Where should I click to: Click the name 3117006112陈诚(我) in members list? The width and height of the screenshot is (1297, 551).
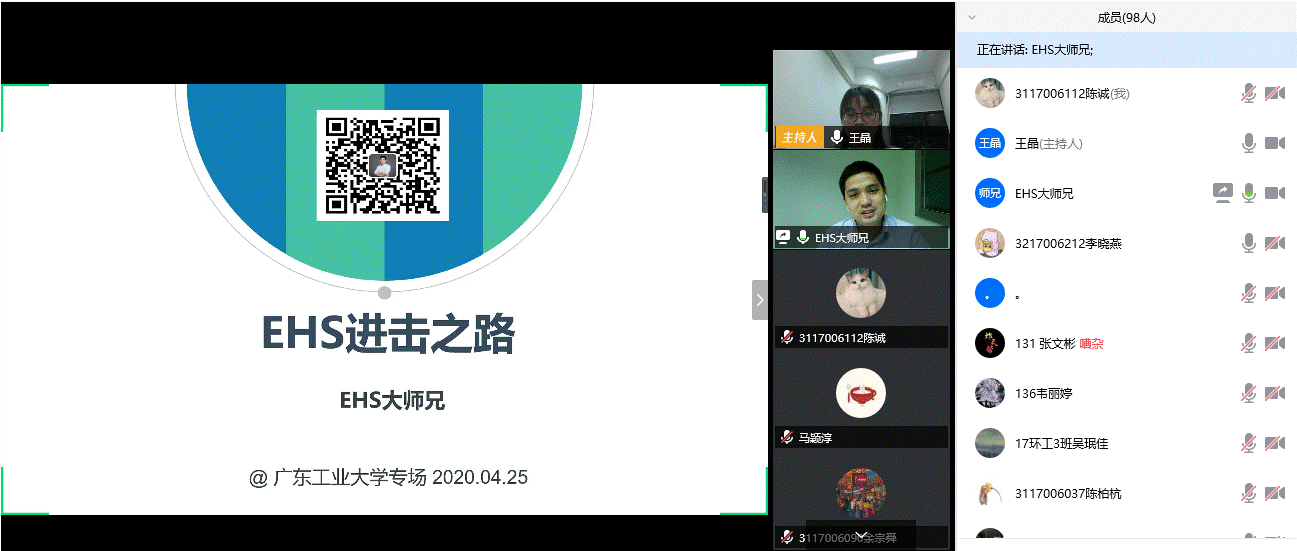pyautogui.click(x=1072, y=93)
